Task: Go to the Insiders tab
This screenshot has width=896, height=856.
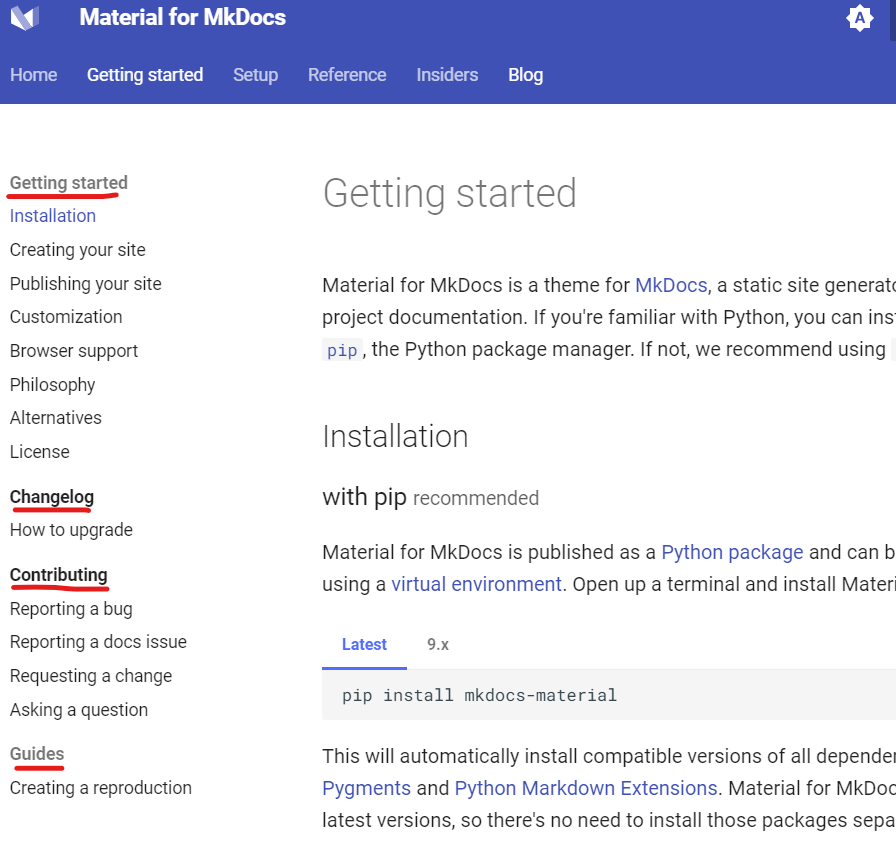Action: (447, 75)
